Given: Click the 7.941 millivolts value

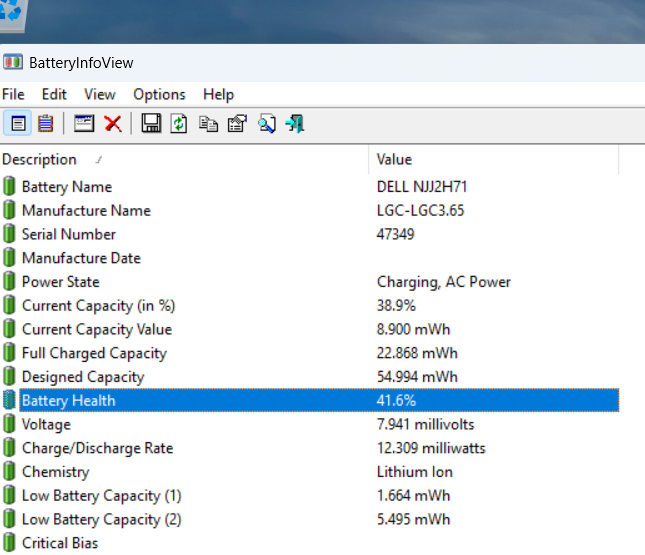Looking at the screenshot, I should 425,424.
